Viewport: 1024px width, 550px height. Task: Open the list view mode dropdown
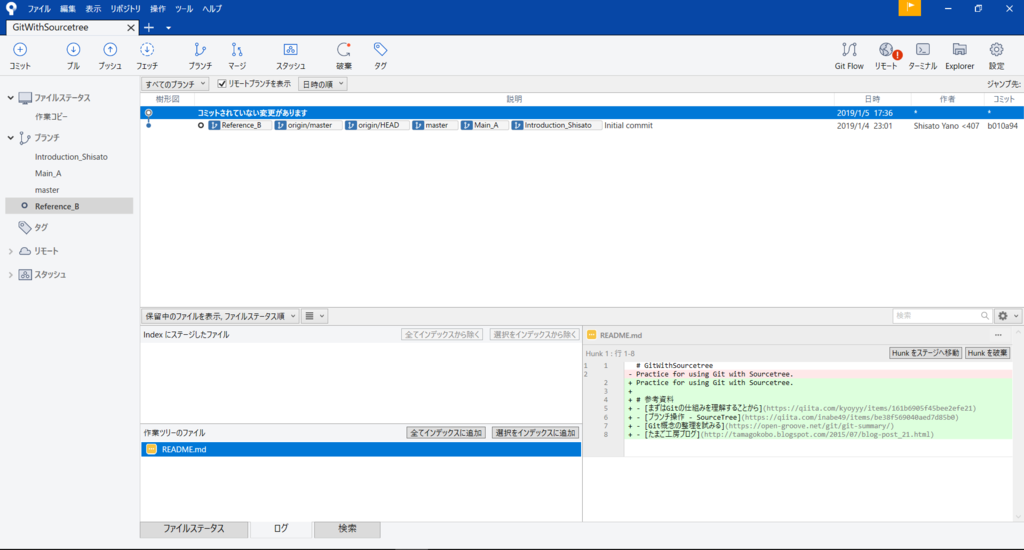pyautogui.click(x=315, y=316)
